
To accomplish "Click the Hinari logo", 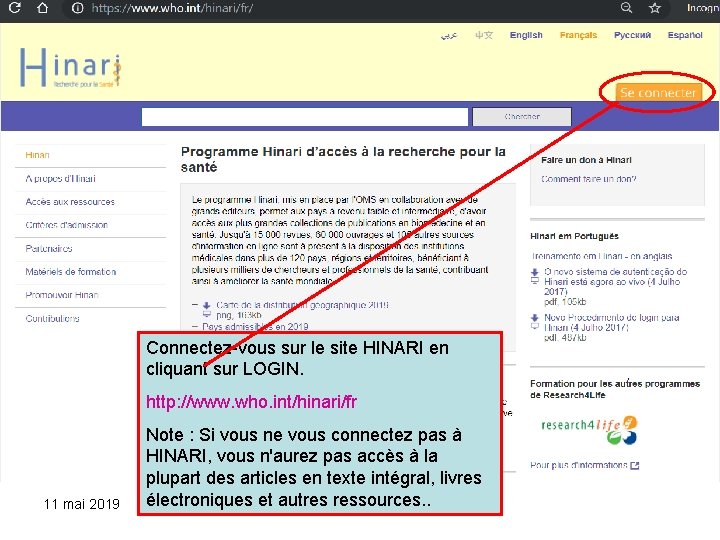I will tap(71, 68).
